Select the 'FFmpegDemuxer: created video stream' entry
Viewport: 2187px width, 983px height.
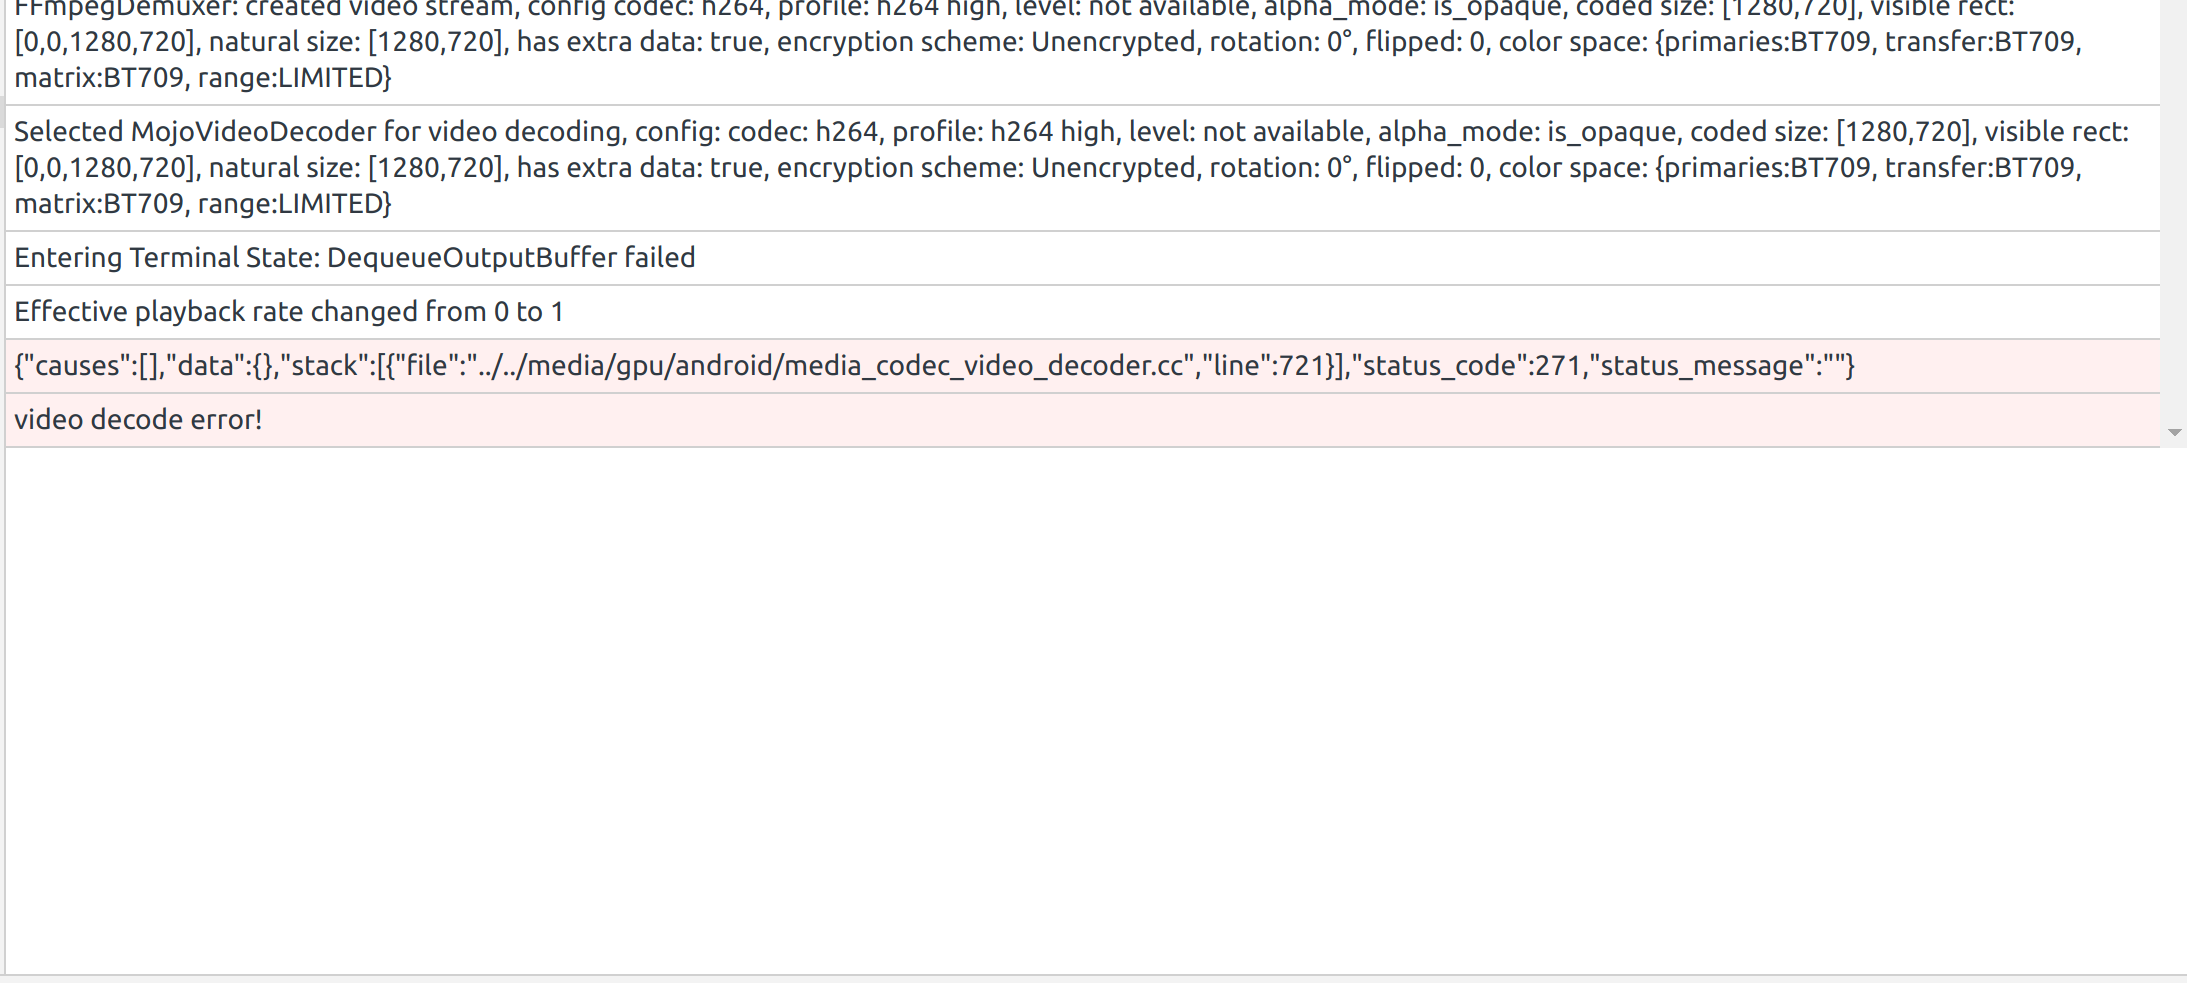[x=1082, y=50]
